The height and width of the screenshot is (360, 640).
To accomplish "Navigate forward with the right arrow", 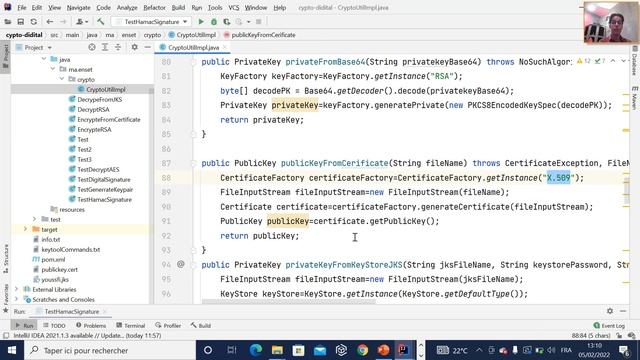I will click(63, 22).
